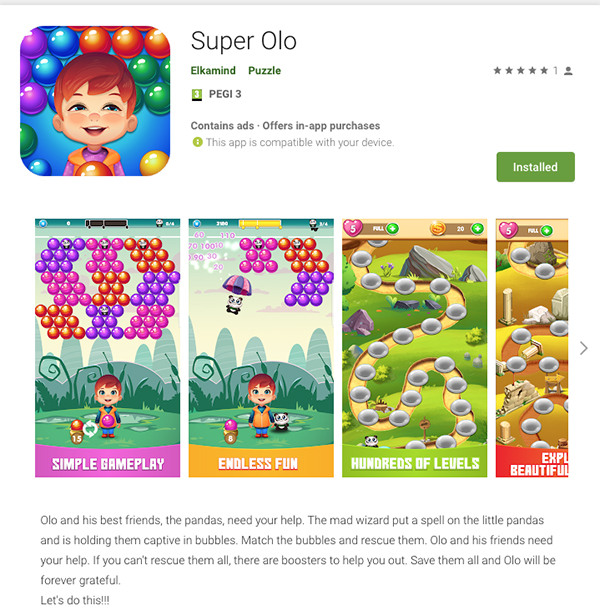
Task: Click the Super Olo app icon
Action: point(95,101)
